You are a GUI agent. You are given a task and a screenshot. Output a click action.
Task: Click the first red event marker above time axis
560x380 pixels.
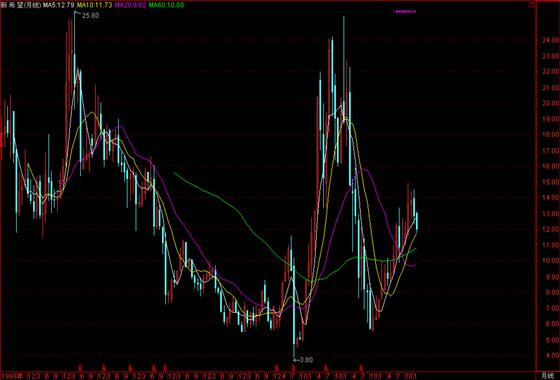click(x=81, y=368)
